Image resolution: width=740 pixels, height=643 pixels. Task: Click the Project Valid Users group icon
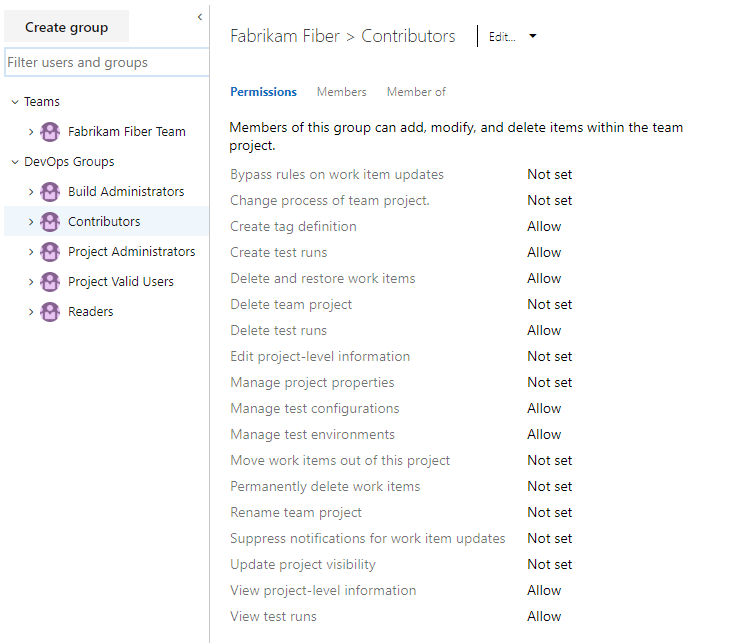pyautogui.click(x=50, y=282)
